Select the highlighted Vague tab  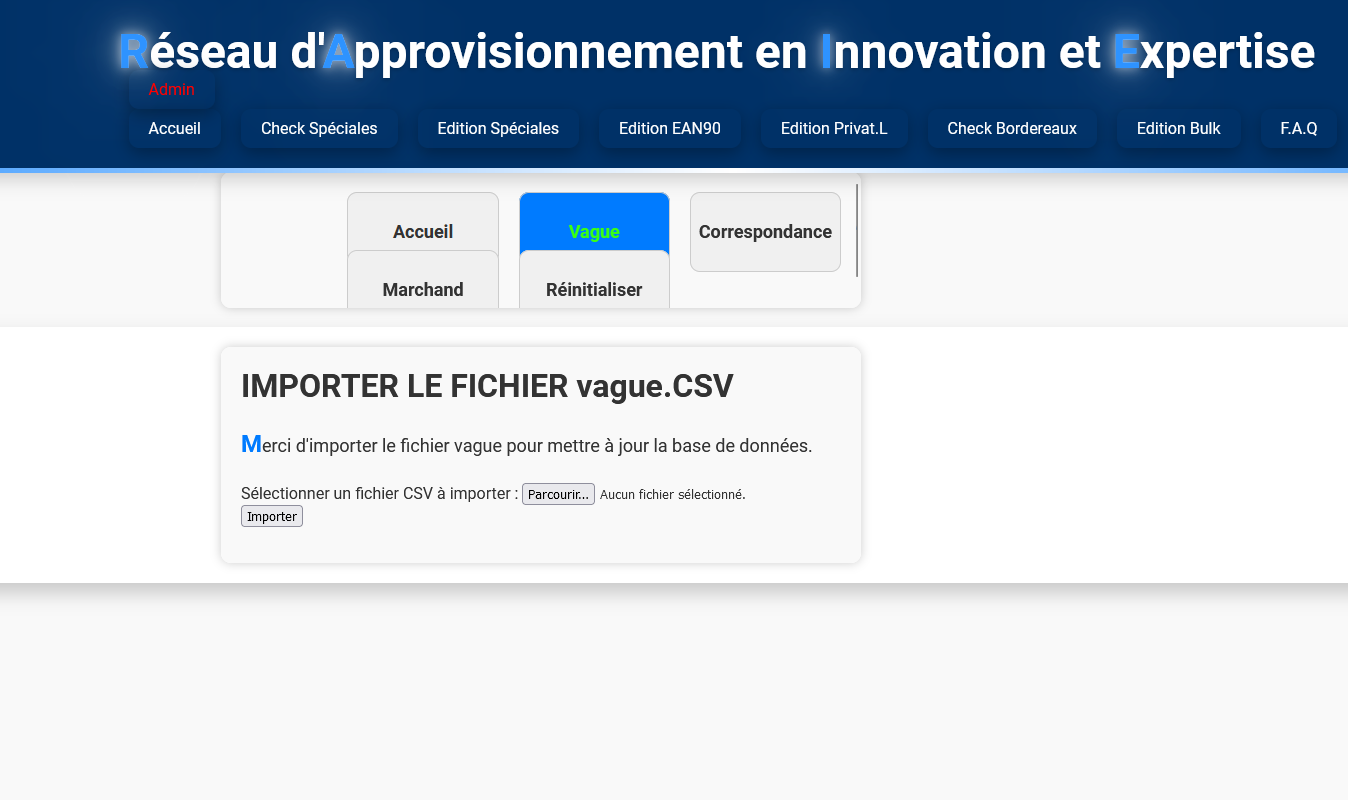pos(594,224)
